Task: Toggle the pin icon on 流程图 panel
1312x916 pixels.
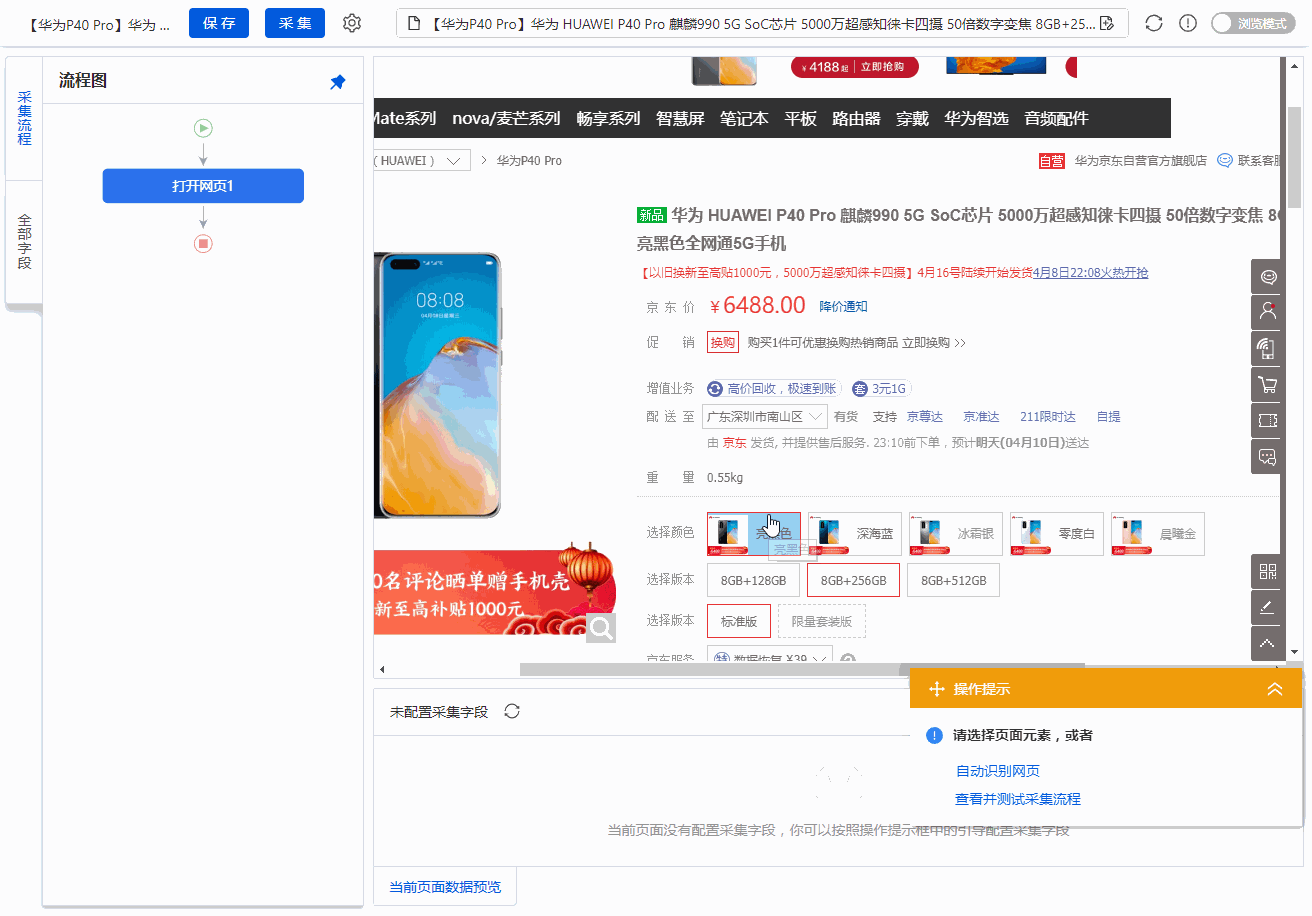Action: click(x=337, y=81)
